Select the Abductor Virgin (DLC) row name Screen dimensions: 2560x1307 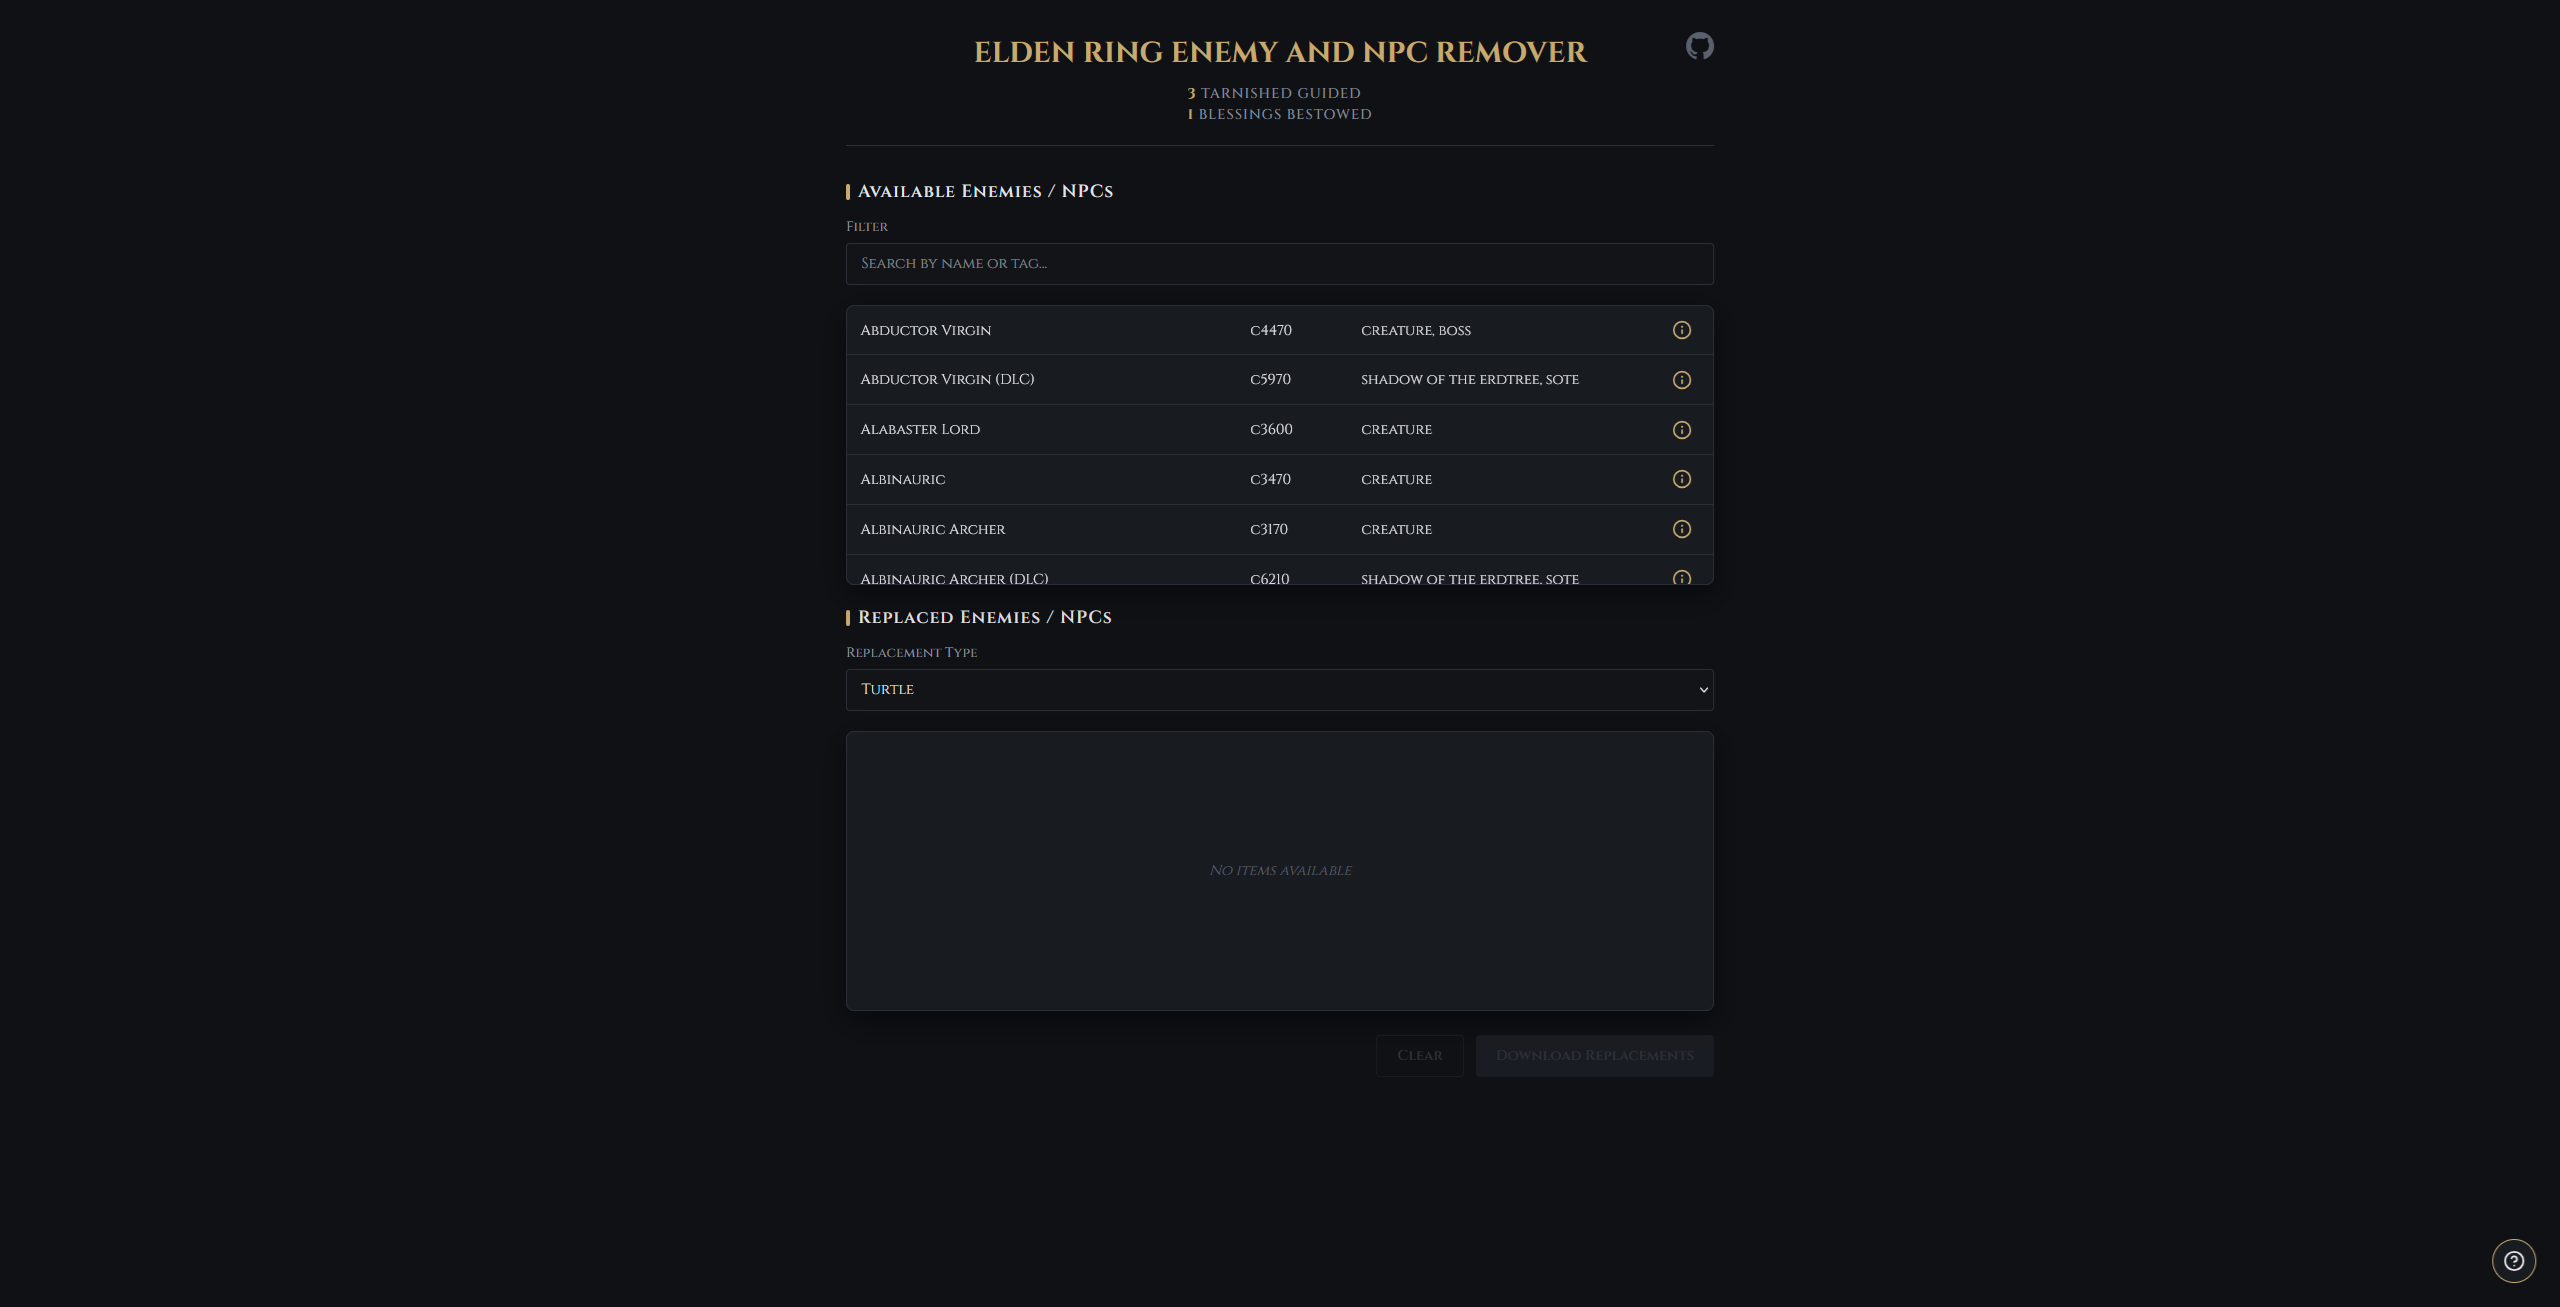tap(947, 380)
